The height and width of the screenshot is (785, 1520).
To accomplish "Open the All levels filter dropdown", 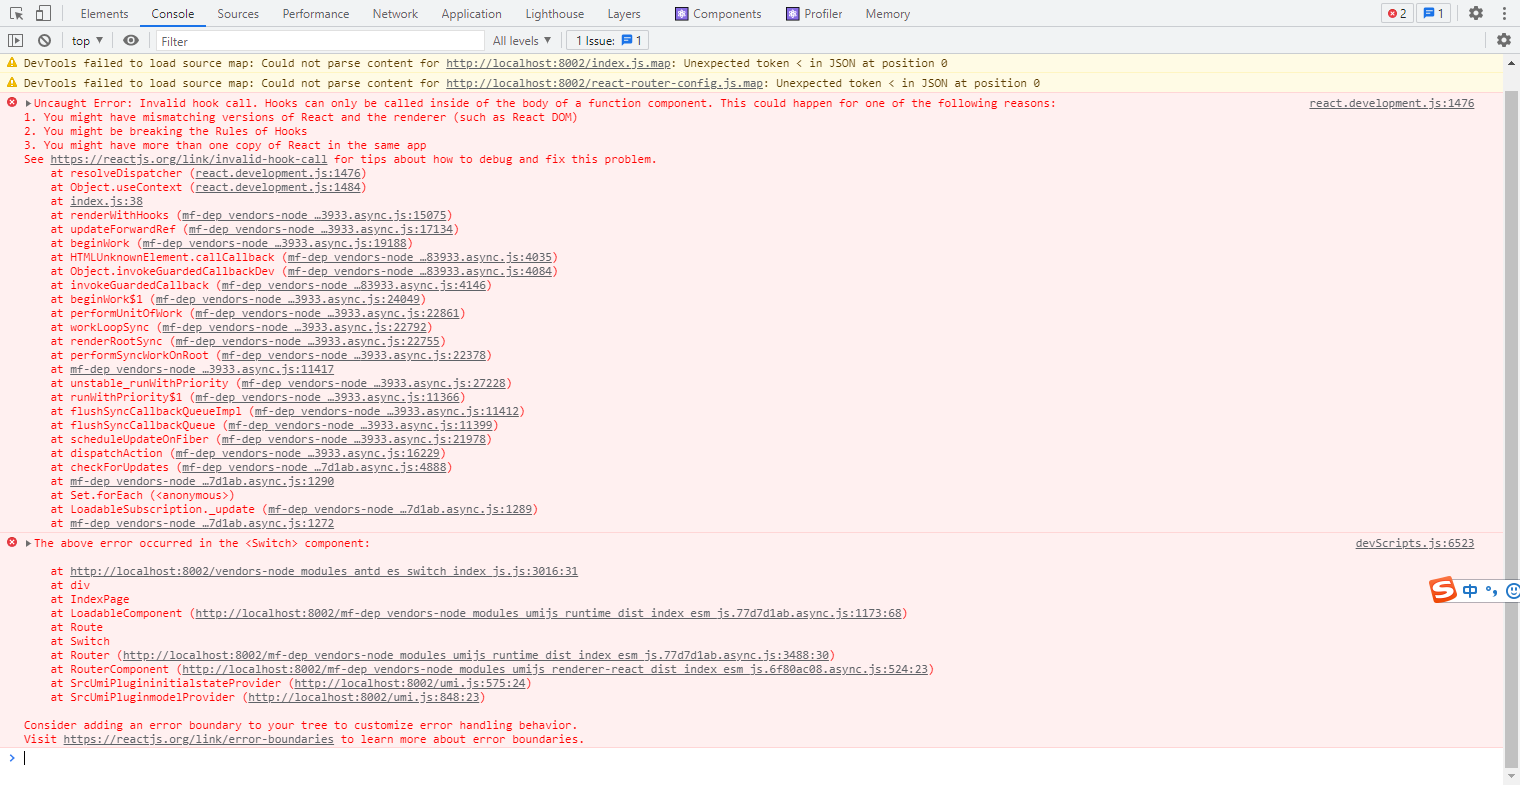I will pos(520,39).
